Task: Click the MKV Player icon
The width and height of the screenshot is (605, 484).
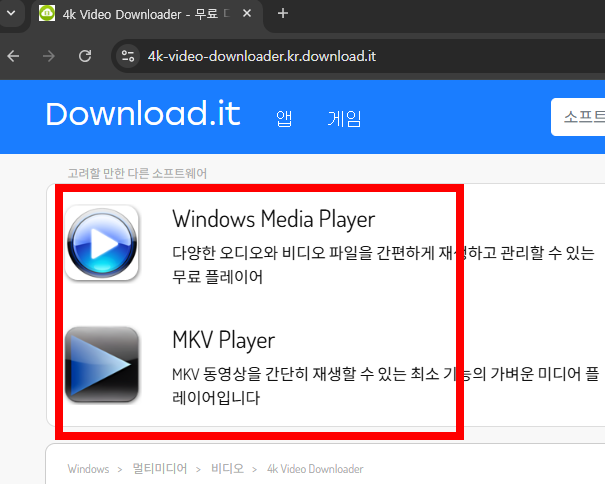Action: [x=102, y=365]
